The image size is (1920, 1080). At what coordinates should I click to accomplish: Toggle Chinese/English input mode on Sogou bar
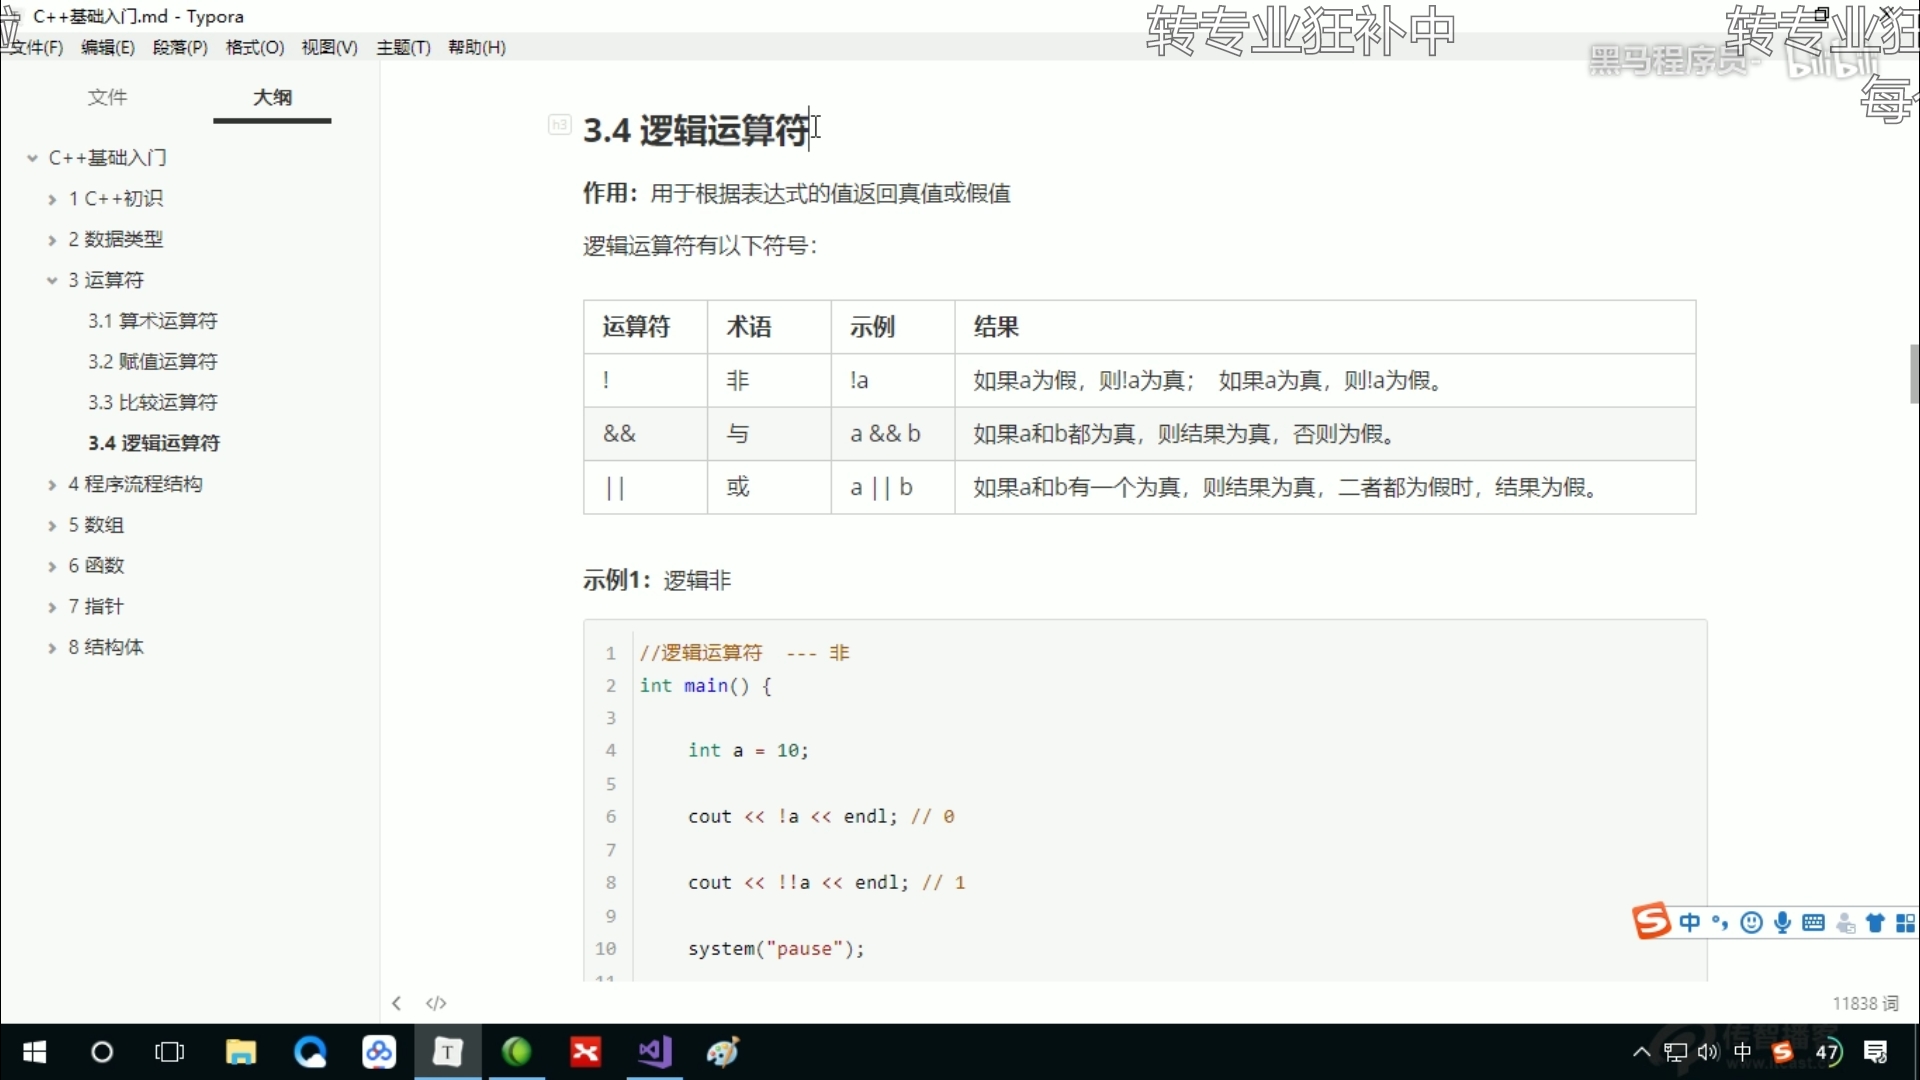[1690, 922]
